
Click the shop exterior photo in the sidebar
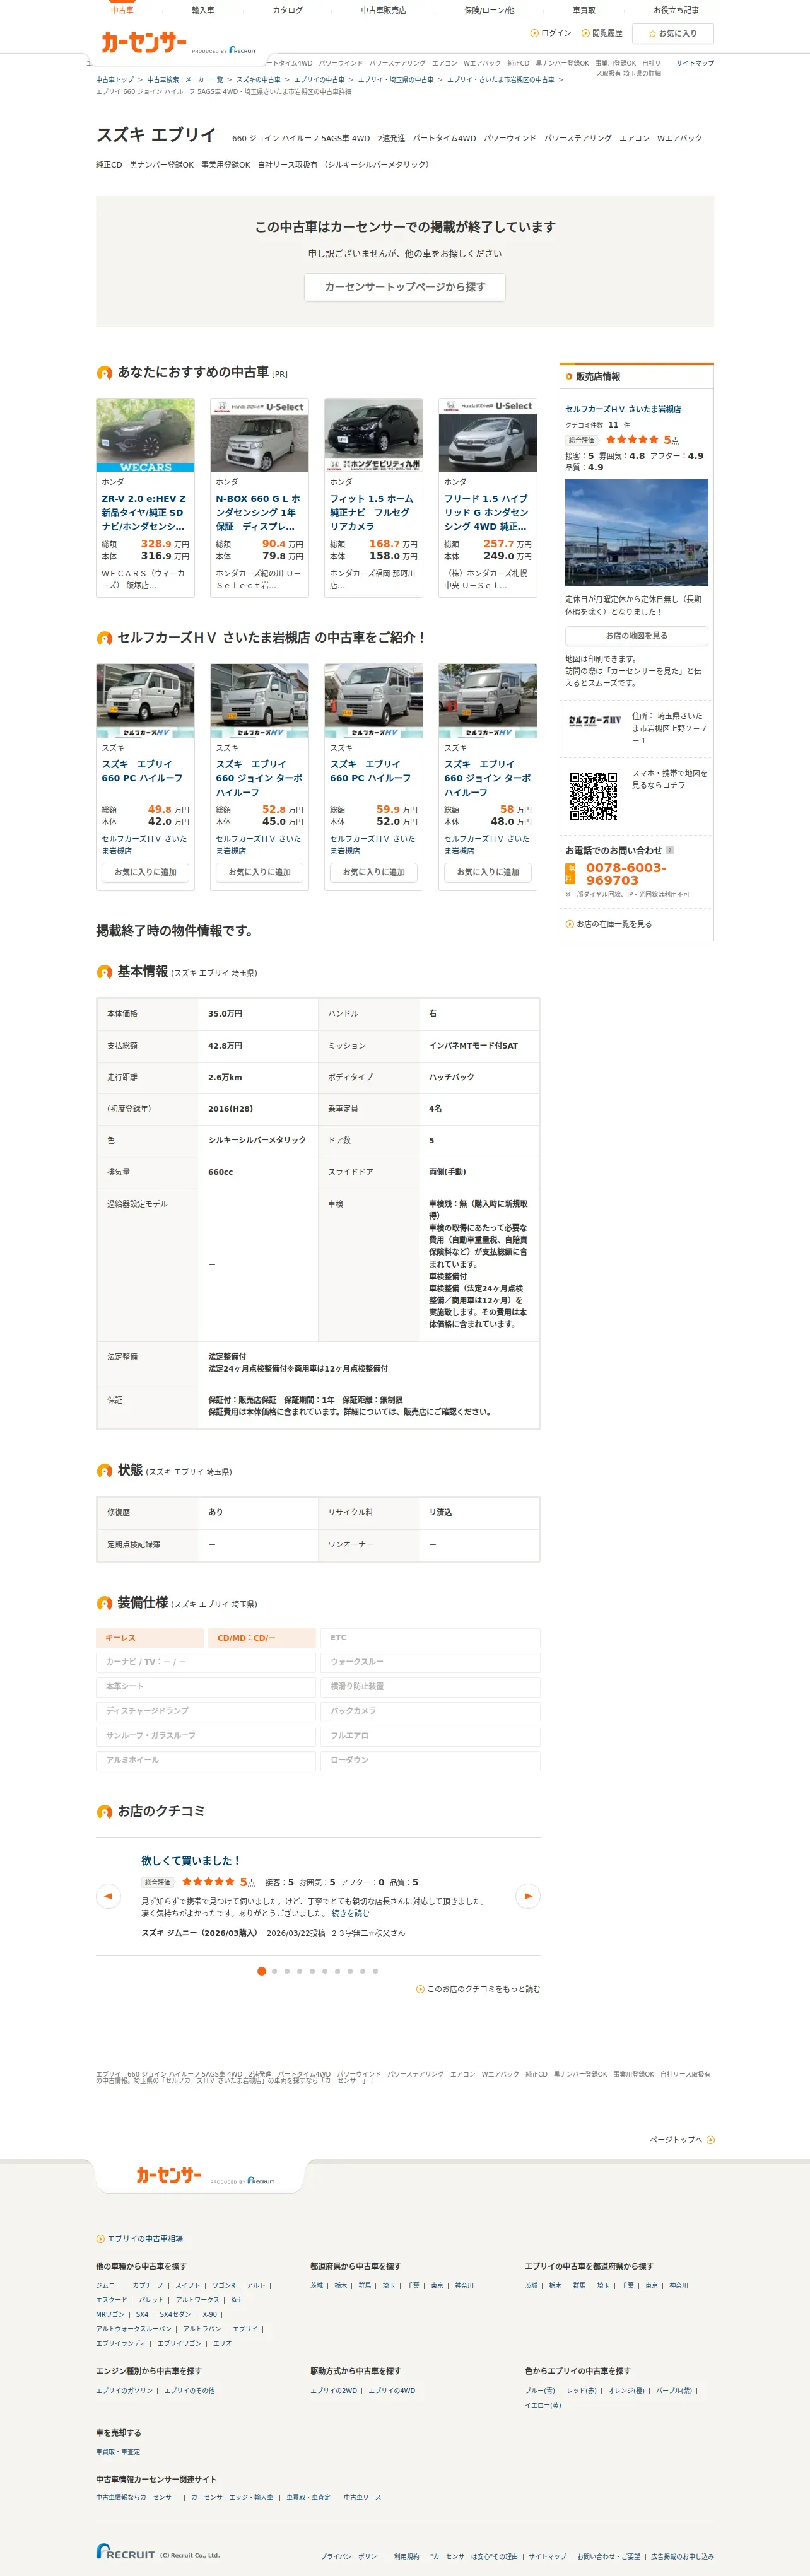click(x=636, y=533)
